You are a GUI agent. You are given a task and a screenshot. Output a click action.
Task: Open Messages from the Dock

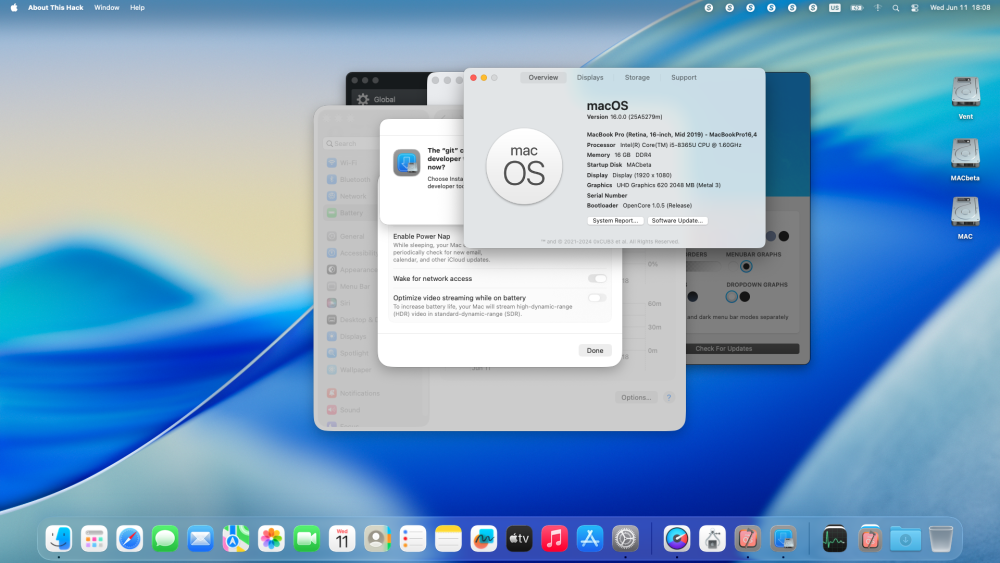click(x=165, y=539)
